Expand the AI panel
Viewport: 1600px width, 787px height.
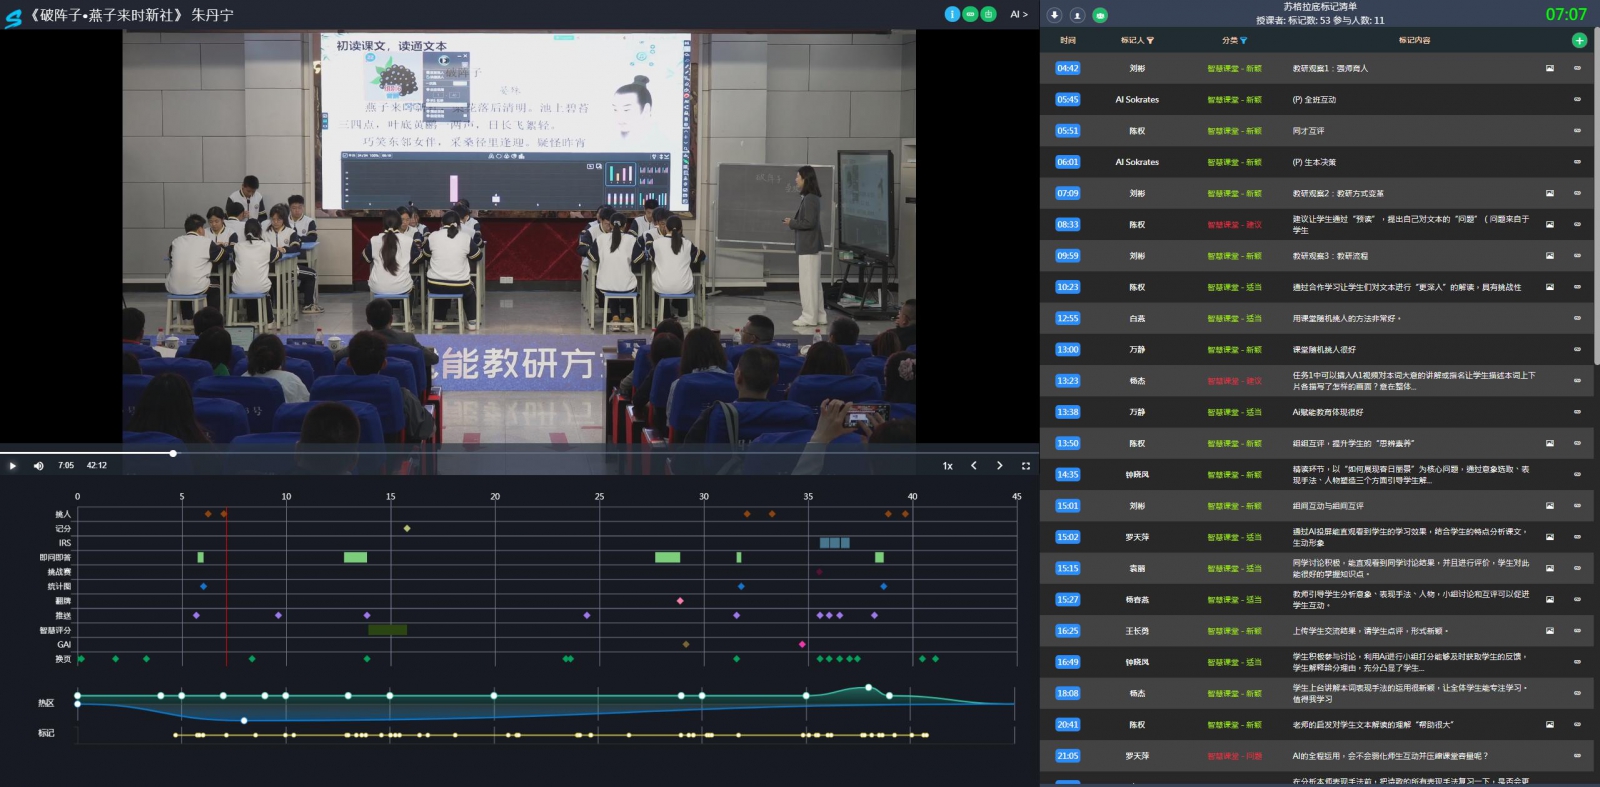(x=1018, y=14)
